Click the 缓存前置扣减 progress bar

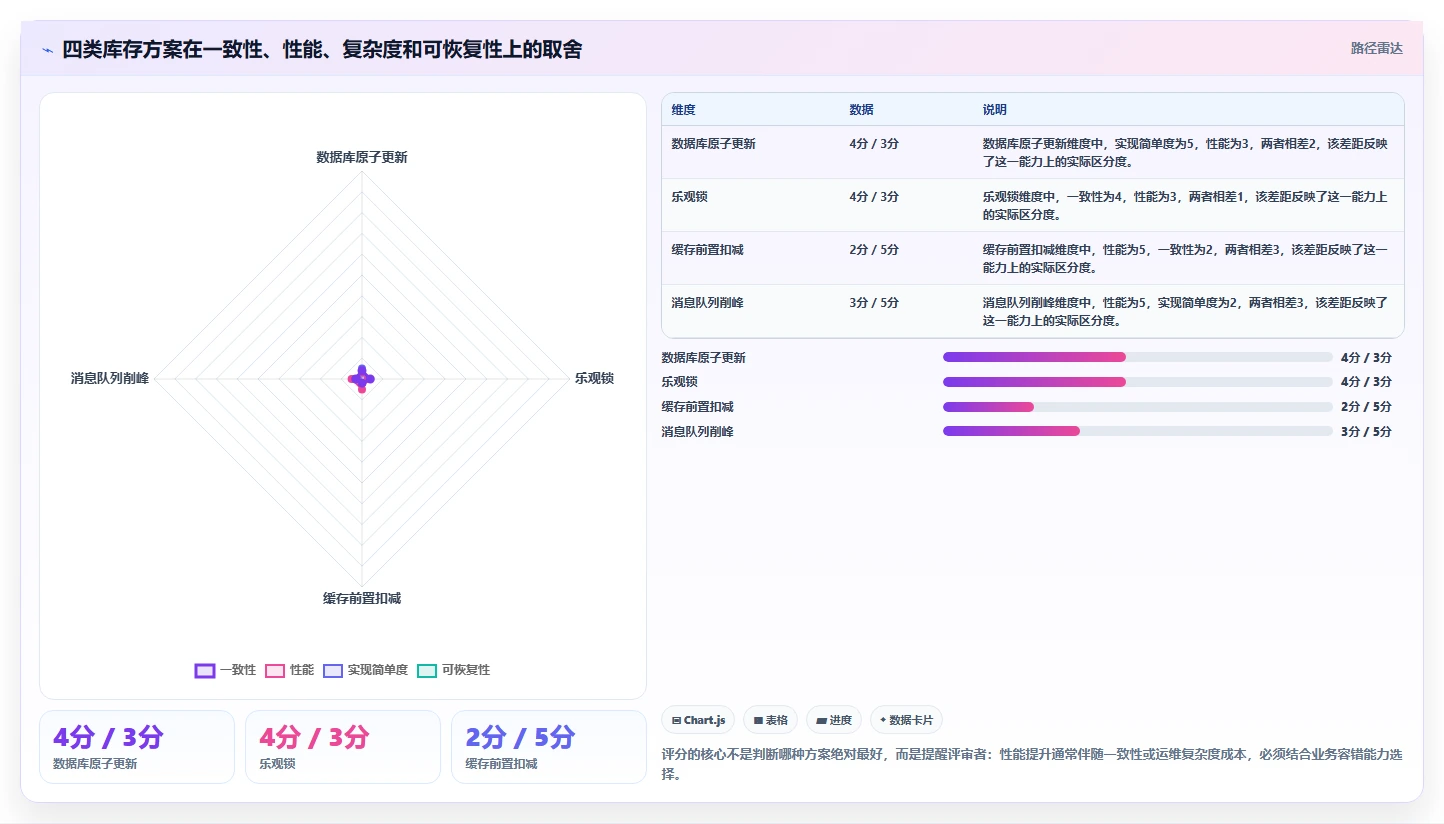pyautogui.click(x=1138, y=406)
